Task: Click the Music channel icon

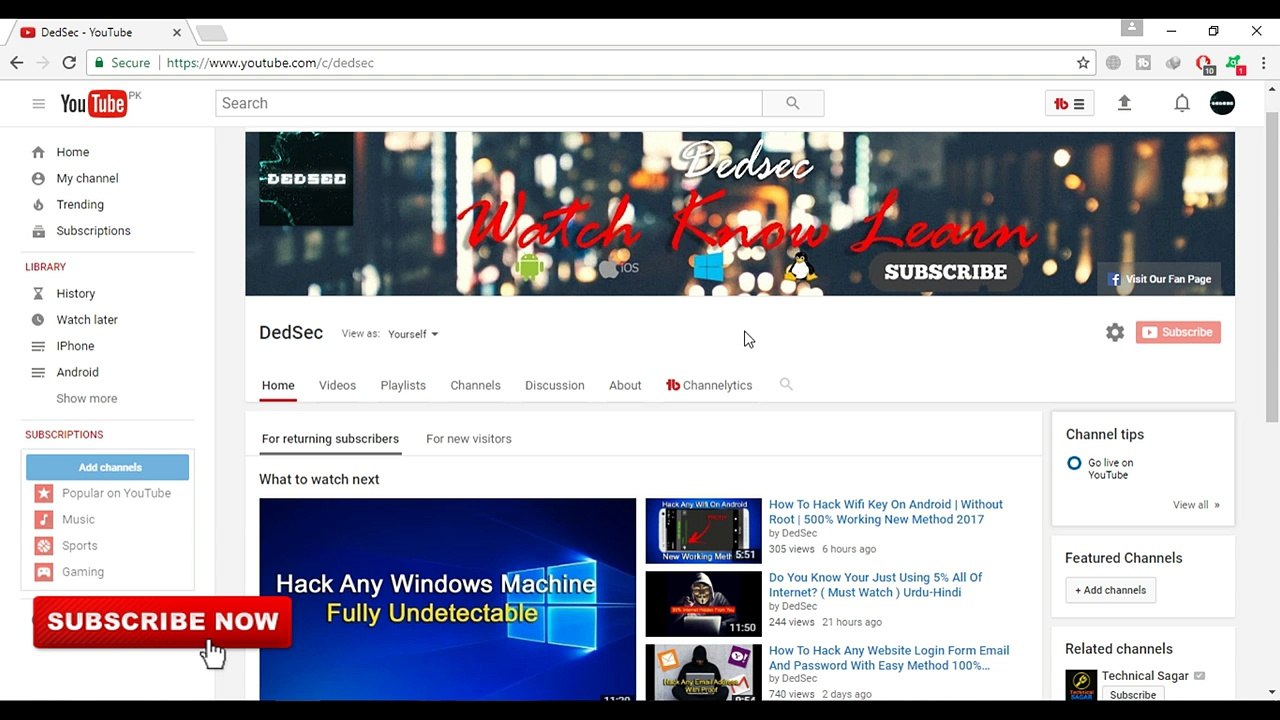Action: (44, 519)
